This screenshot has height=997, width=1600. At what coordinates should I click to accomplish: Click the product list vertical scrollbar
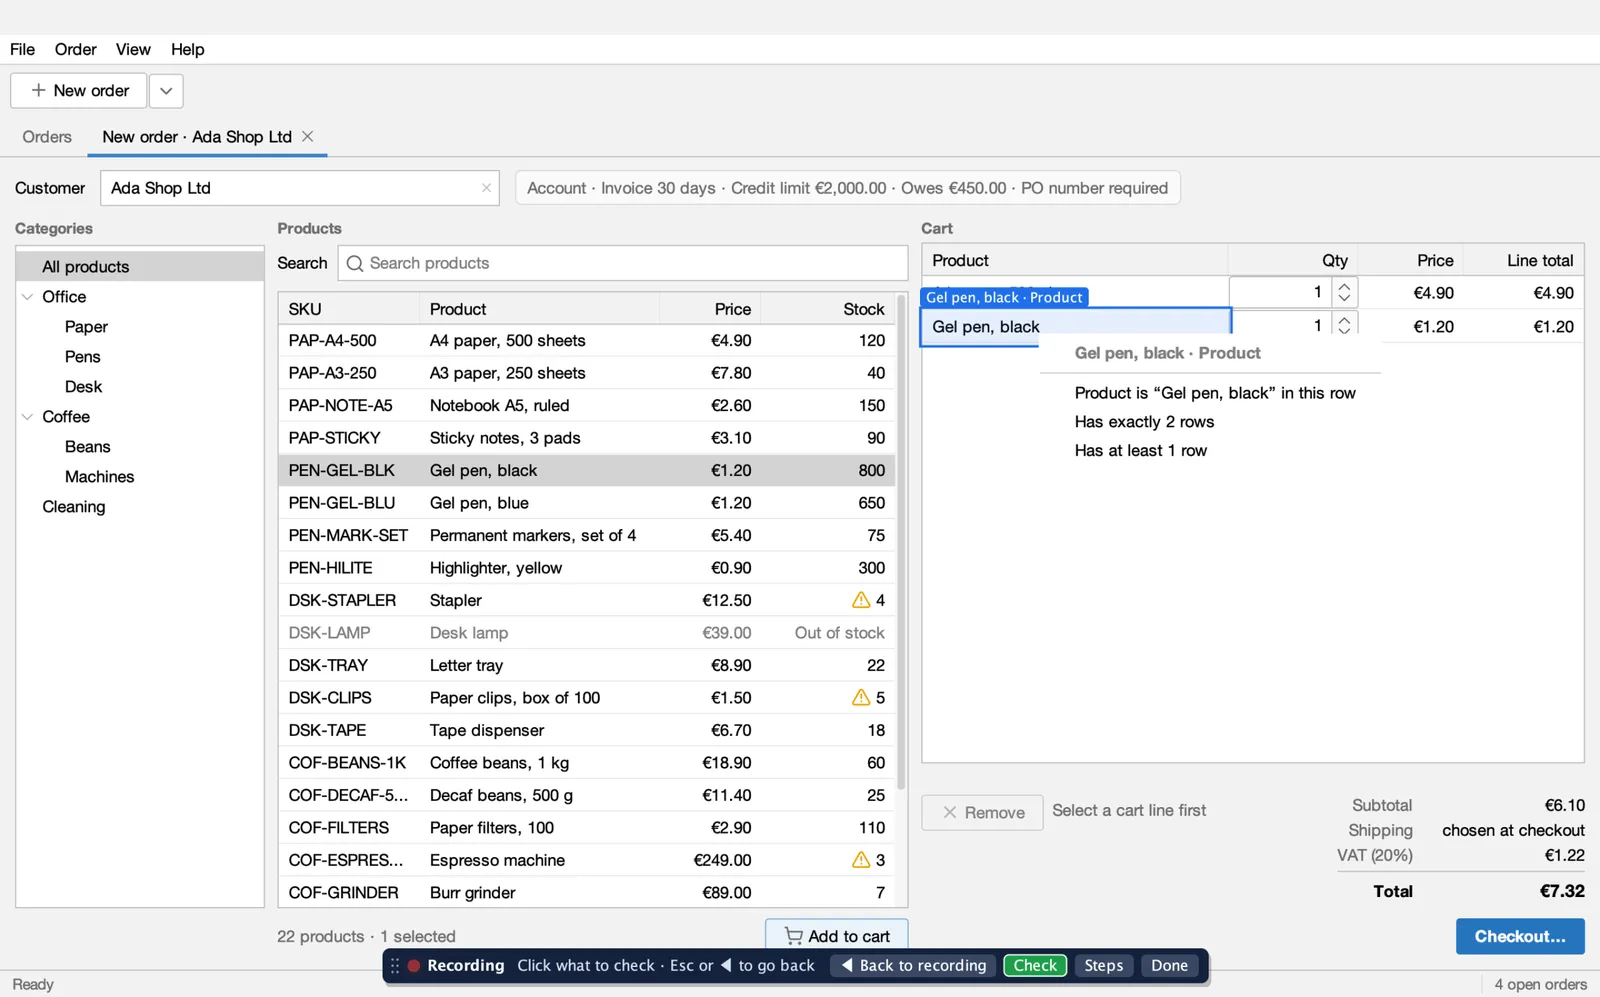(x=901, y=542)
